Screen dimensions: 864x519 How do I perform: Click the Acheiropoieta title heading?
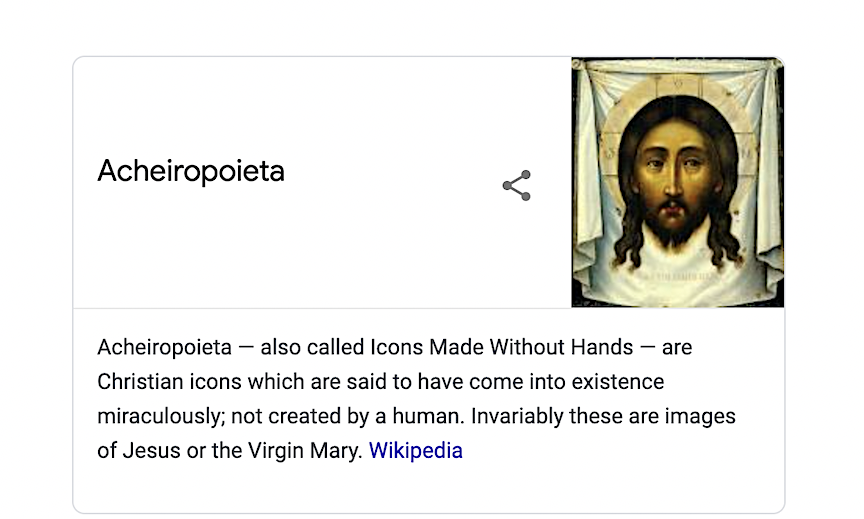[191, 171]
